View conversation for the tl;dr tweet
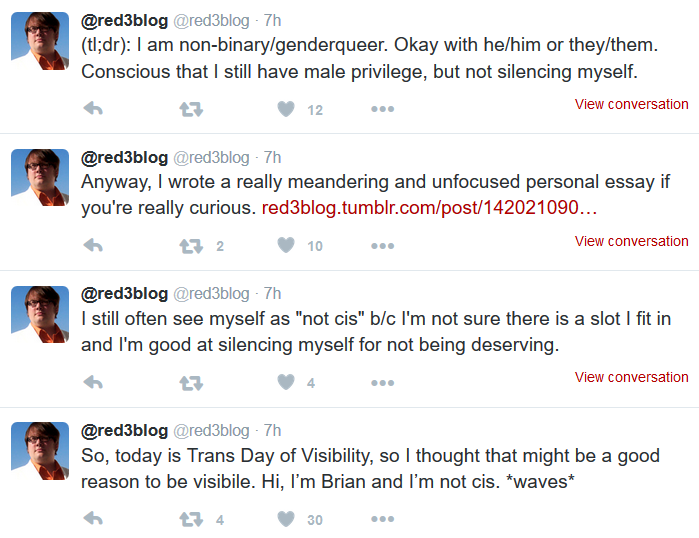The width and height of the screenshot is (699, 538). [631, 104]
